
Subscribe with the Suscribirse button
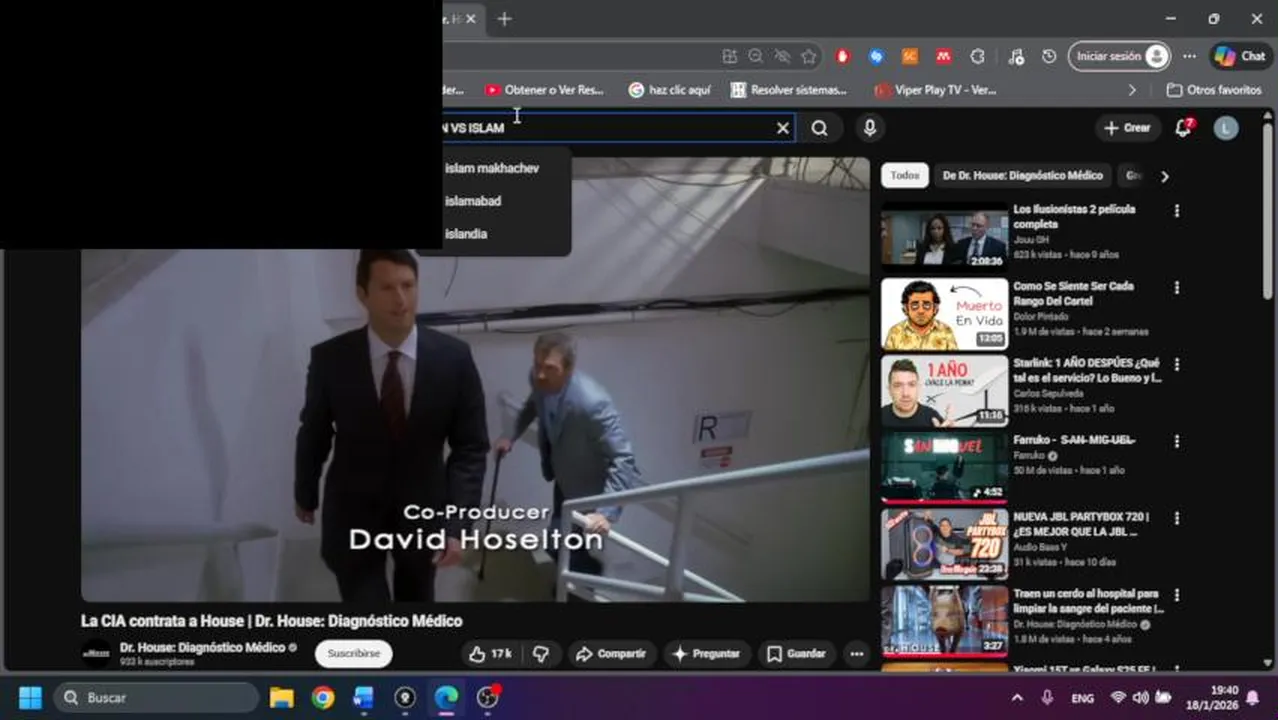(x=354, y=653)
